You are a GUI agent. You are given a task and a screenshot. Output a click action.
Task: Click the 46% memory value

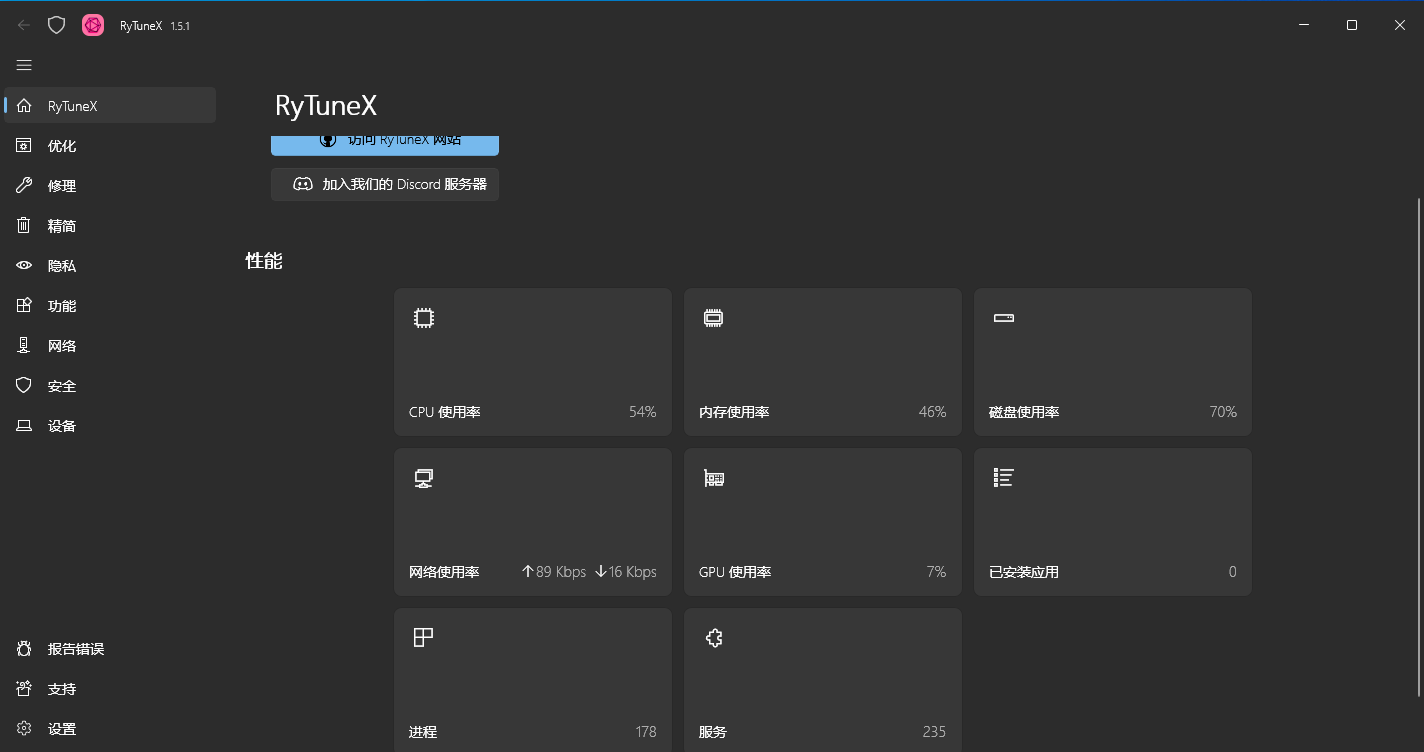tap(933, 412)
